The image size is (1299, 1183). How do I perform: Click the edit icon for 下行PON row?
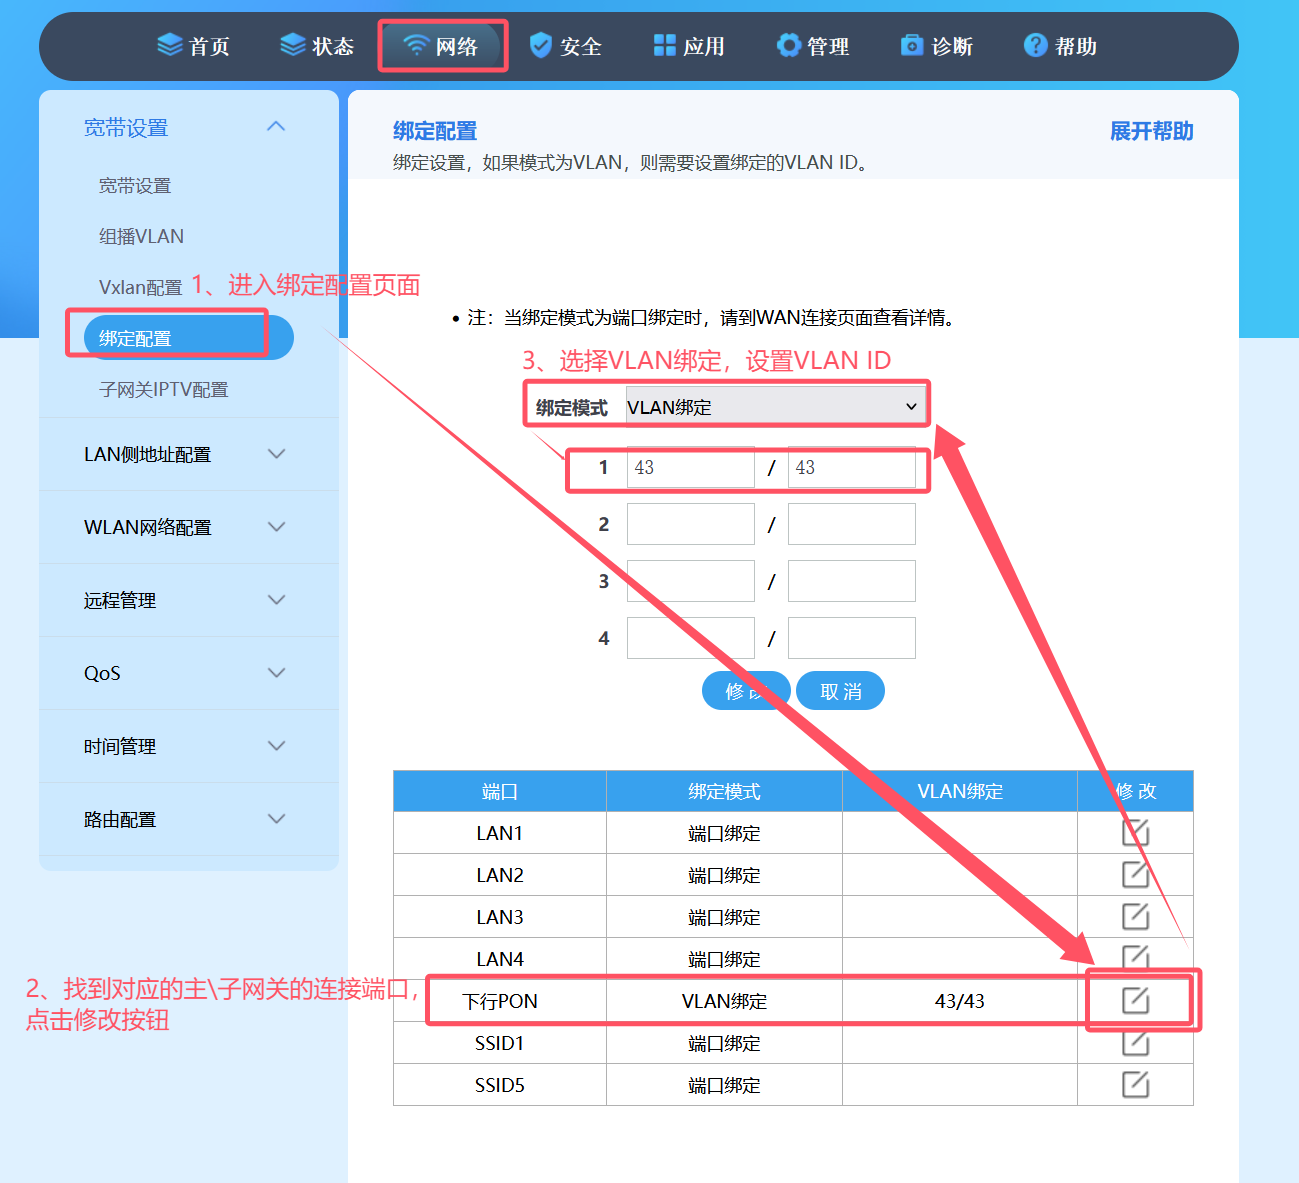tap(1135, 1000)
